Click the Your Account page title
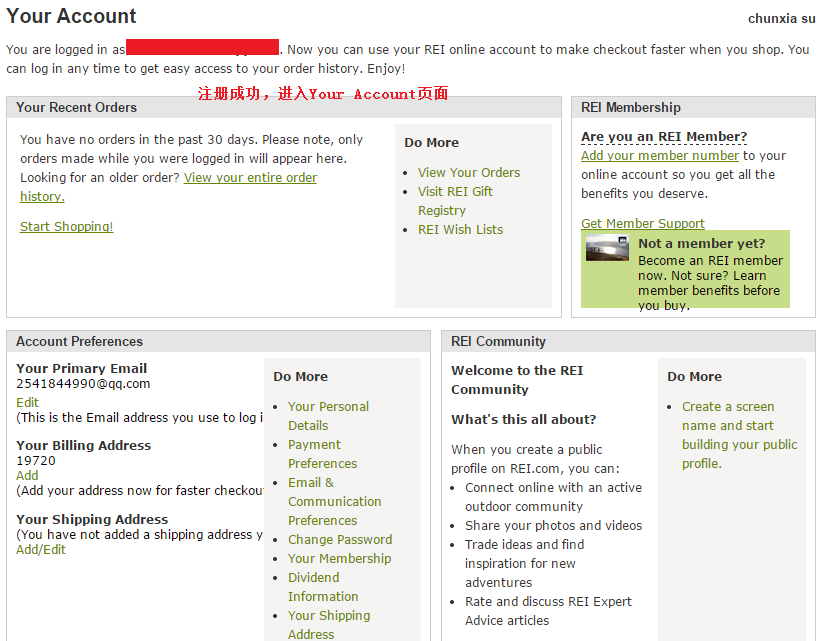 pyautogui.click(x=71, y=16)
